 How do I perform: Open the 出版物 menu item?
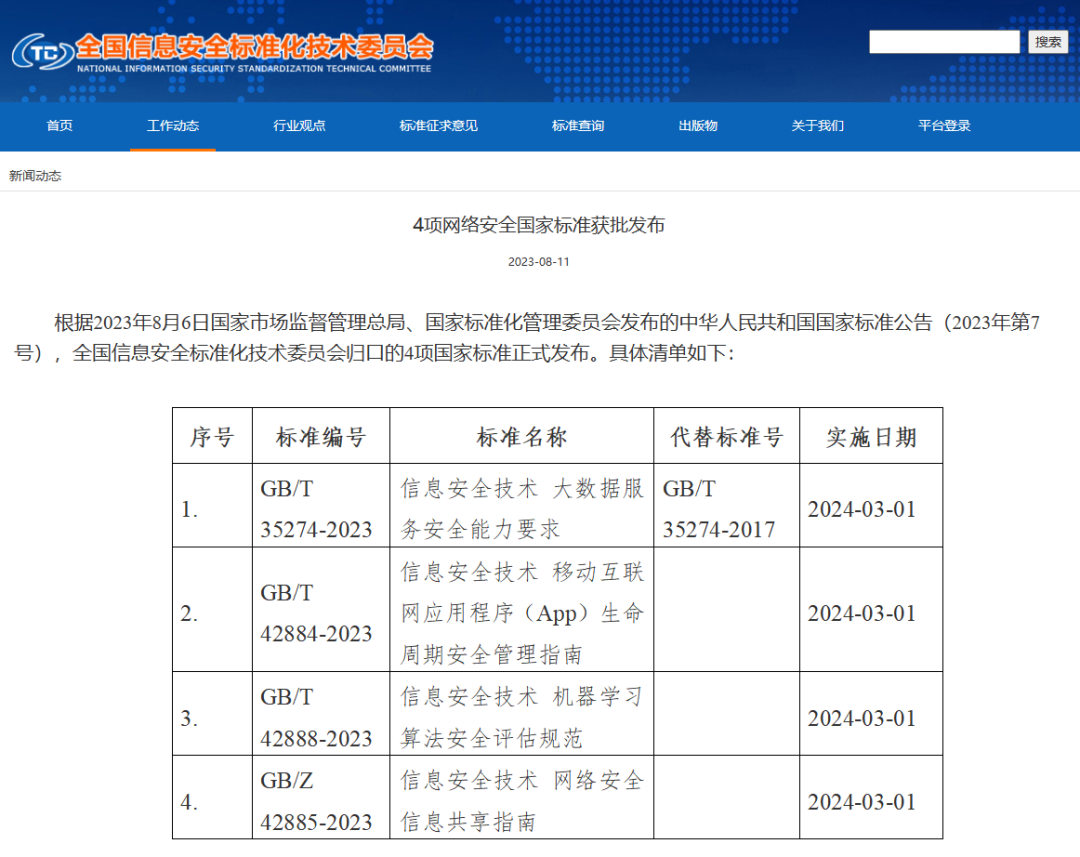[697, 126]
